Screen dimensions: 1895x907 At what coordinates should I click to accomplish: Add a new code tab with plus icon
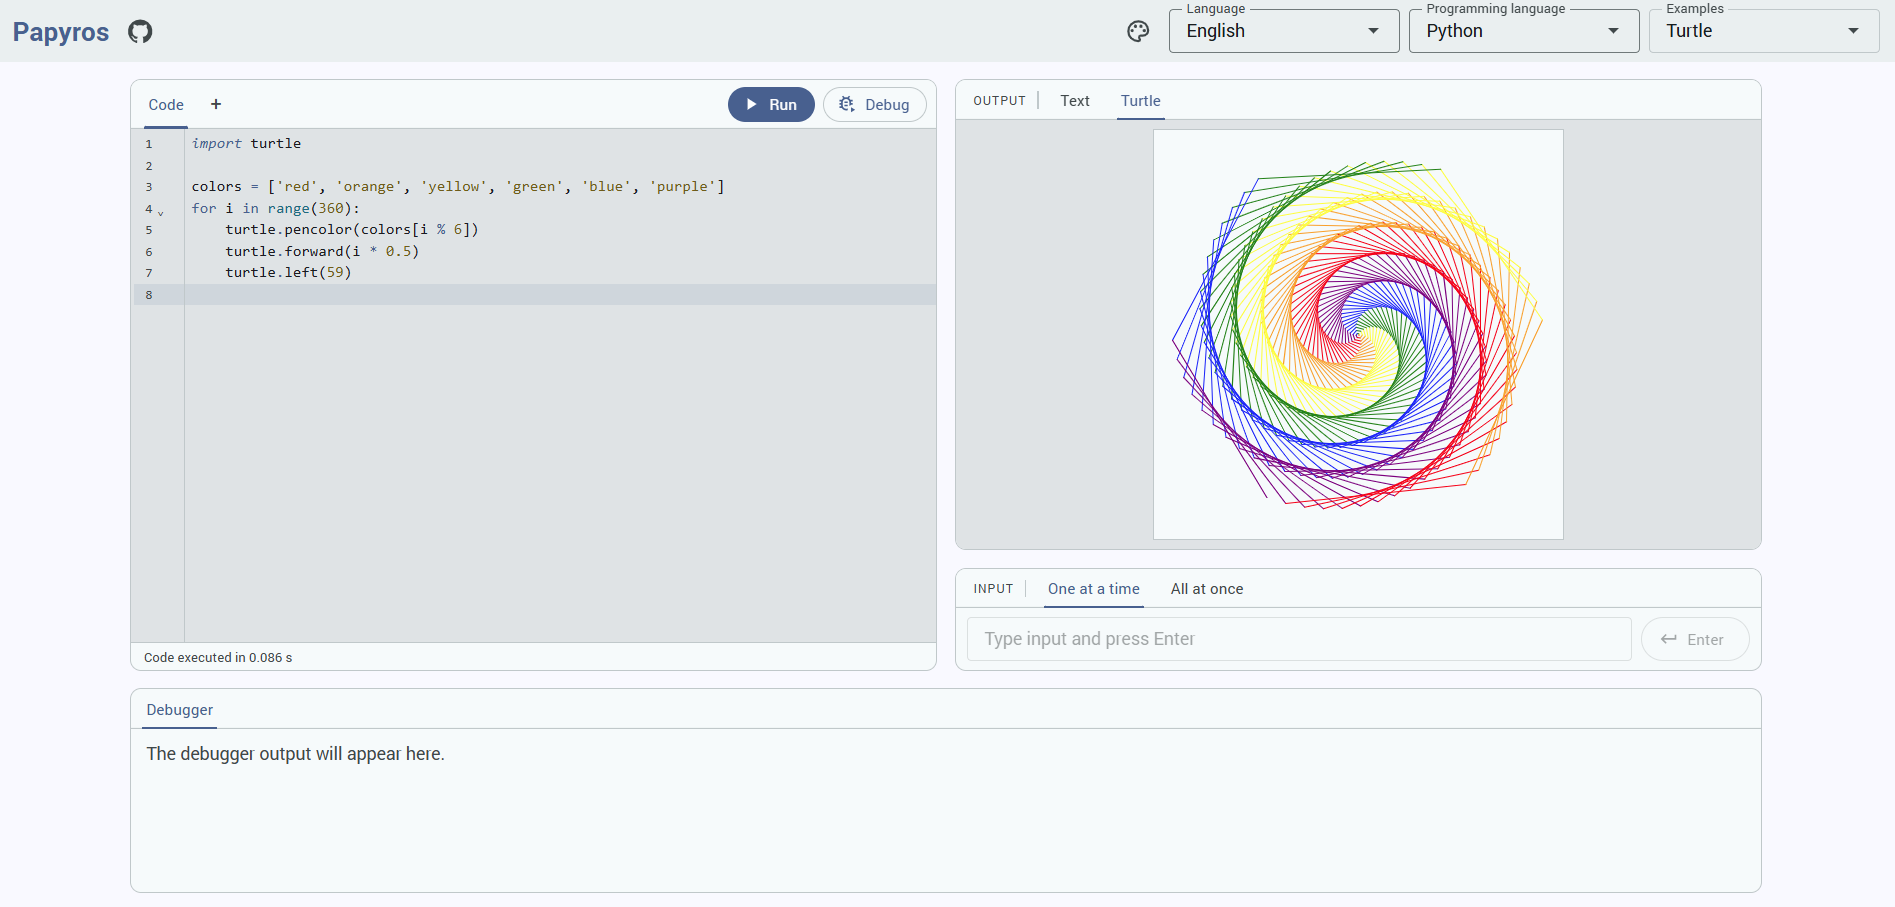coord(216,104)
